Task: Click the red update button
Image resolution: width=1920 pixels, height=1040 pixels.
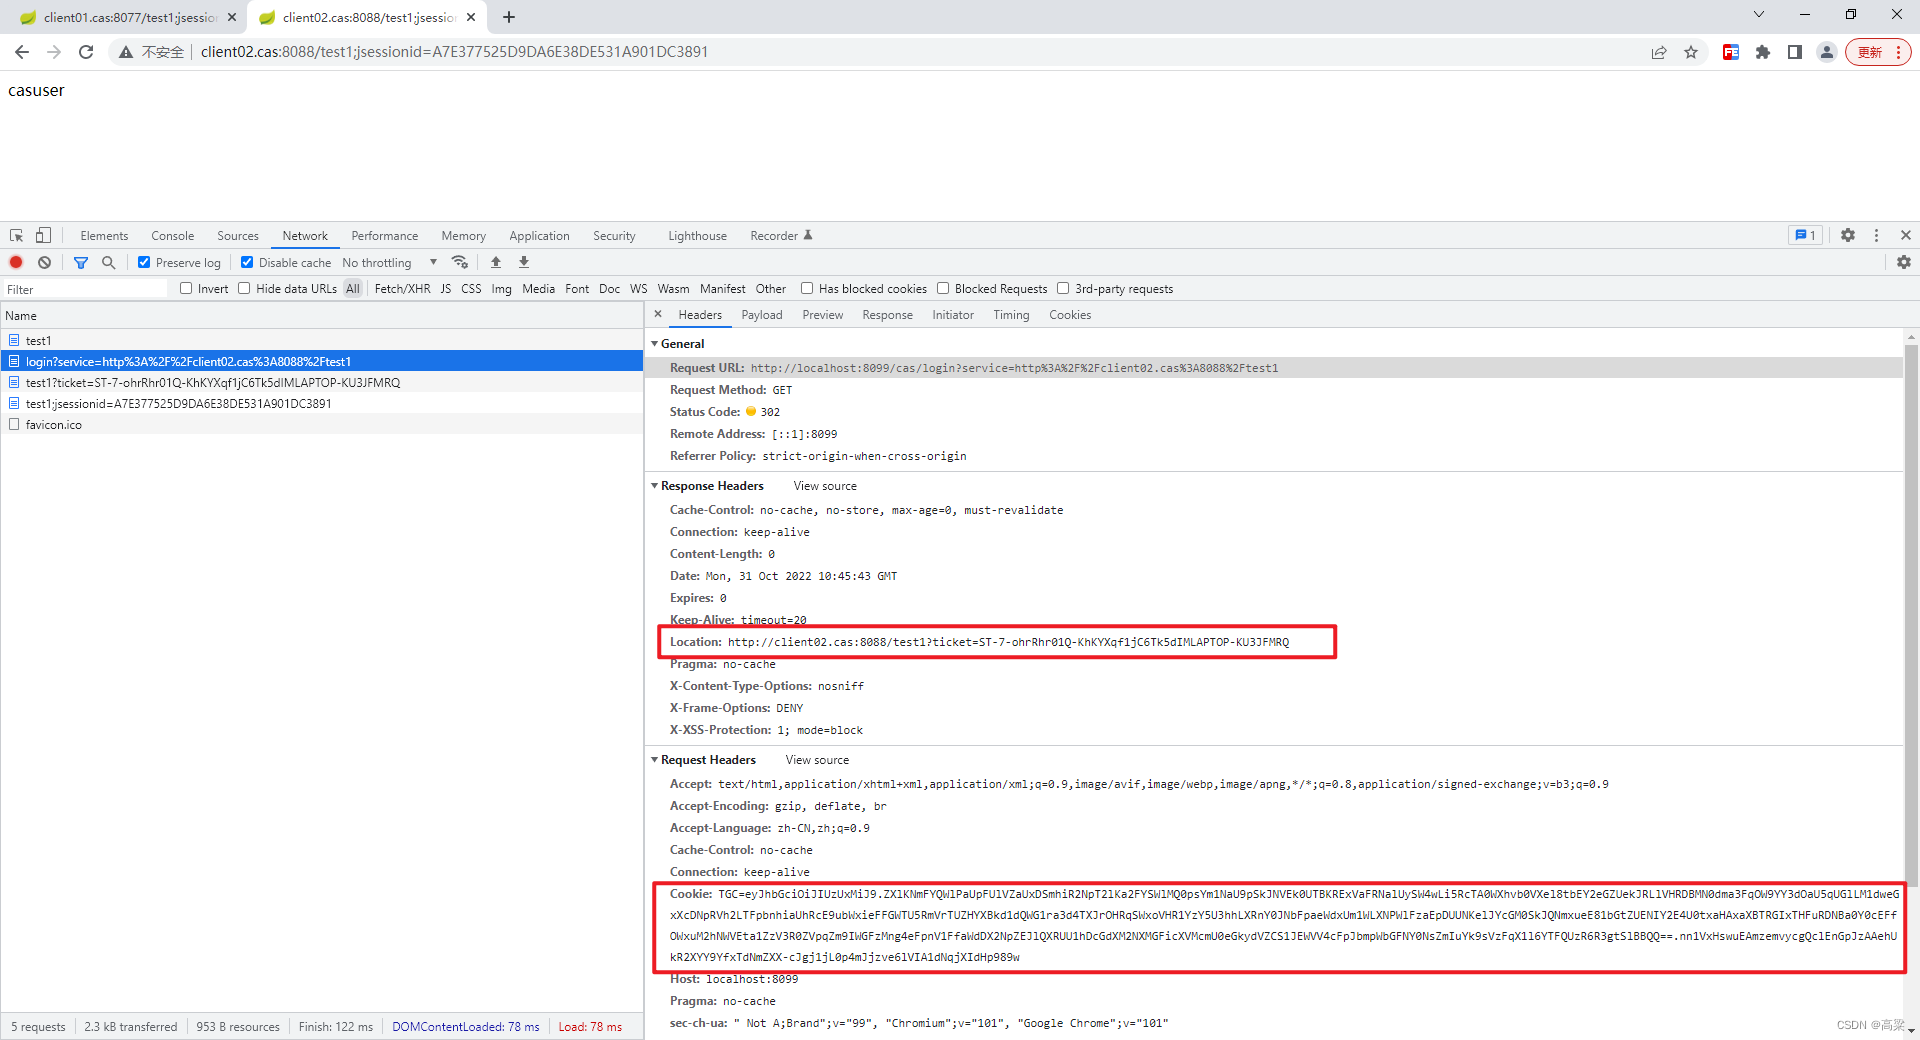Action: (x=1878, y=52)
